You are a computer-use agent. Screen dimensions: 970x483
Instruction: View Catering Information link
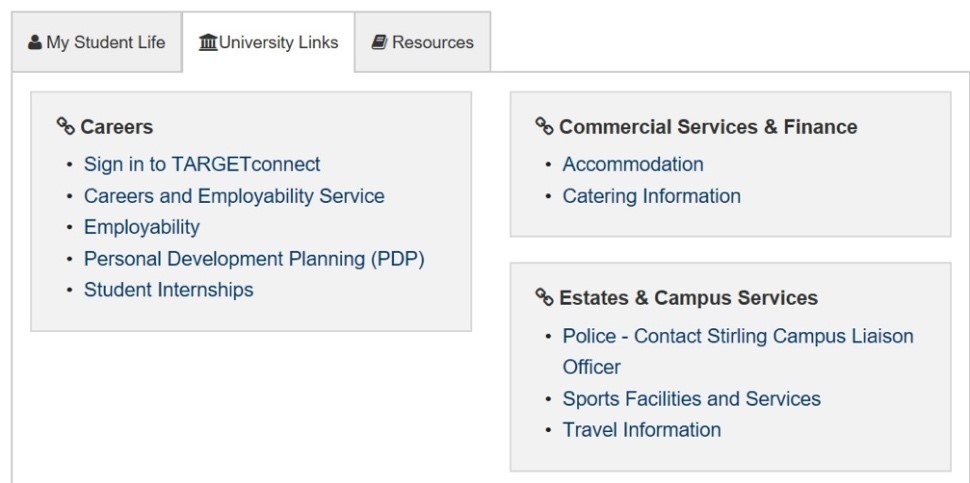click(x=652, y=196)
